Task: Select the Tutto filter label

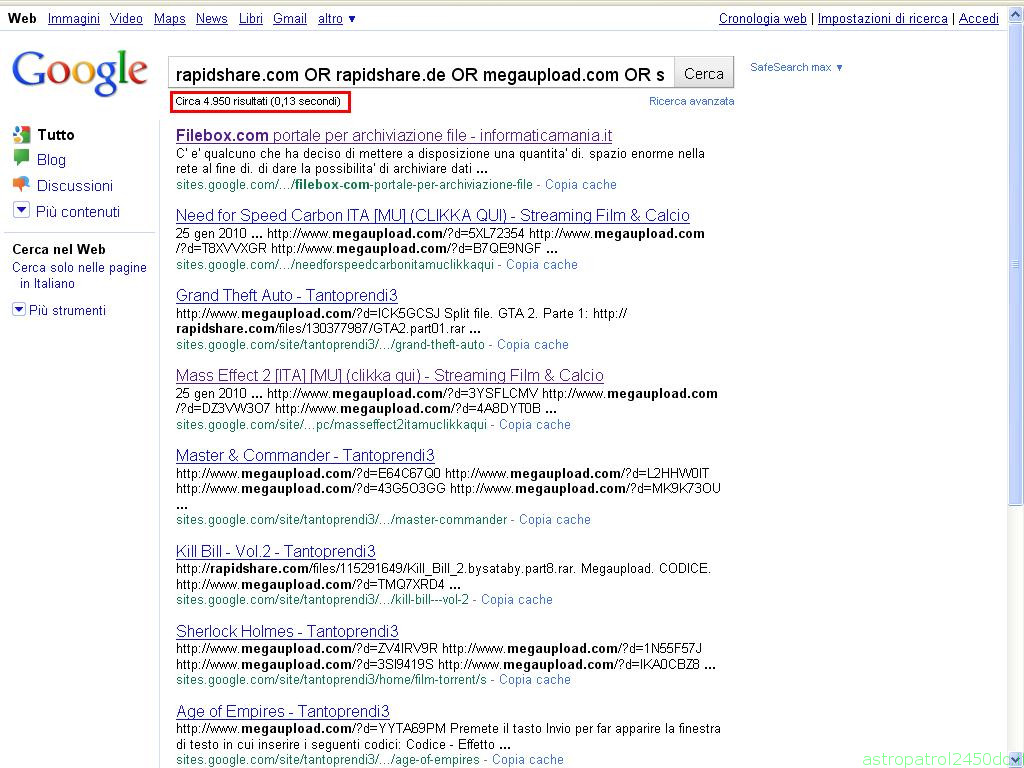Action: (x=56, y=135)
